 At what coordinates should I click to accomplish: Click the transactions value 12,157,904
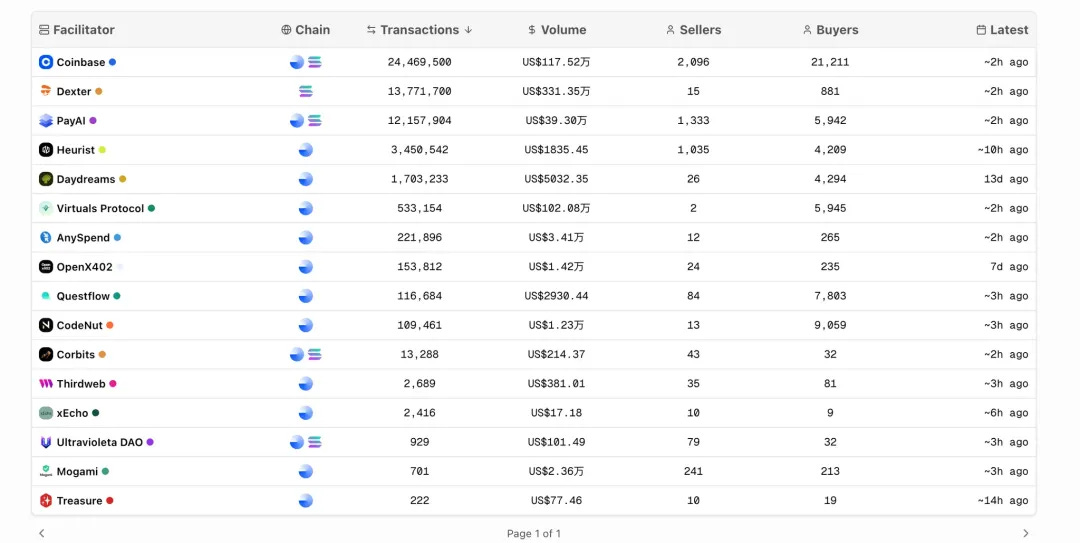click(x=419, y=121)
